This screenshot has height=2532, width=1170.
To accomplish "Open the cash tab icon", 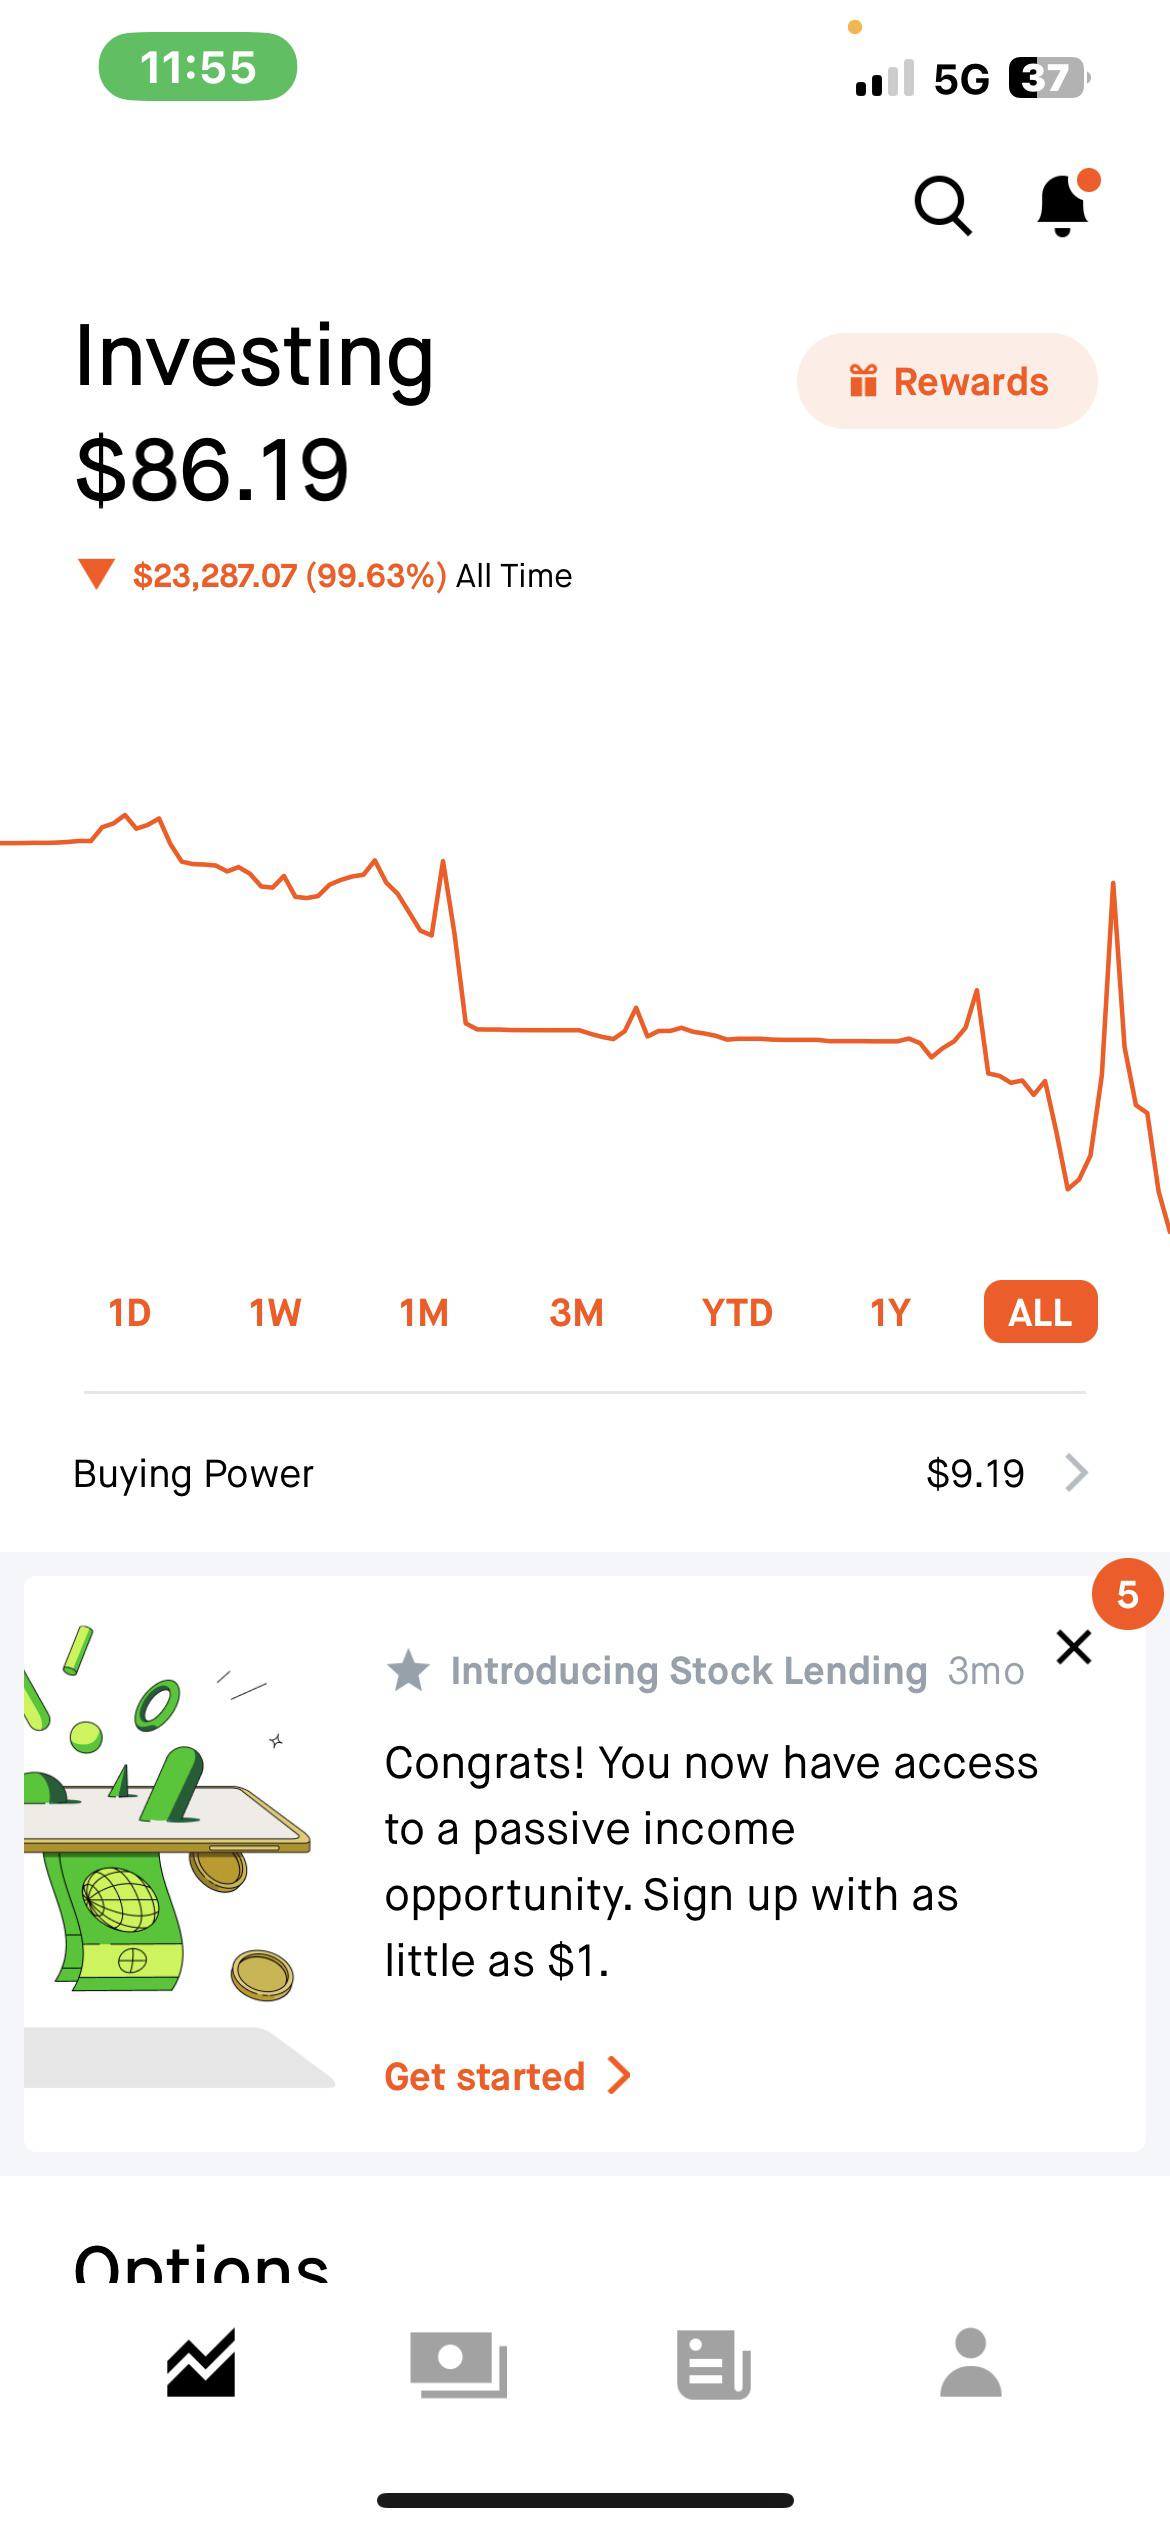I will point(458,2363).
